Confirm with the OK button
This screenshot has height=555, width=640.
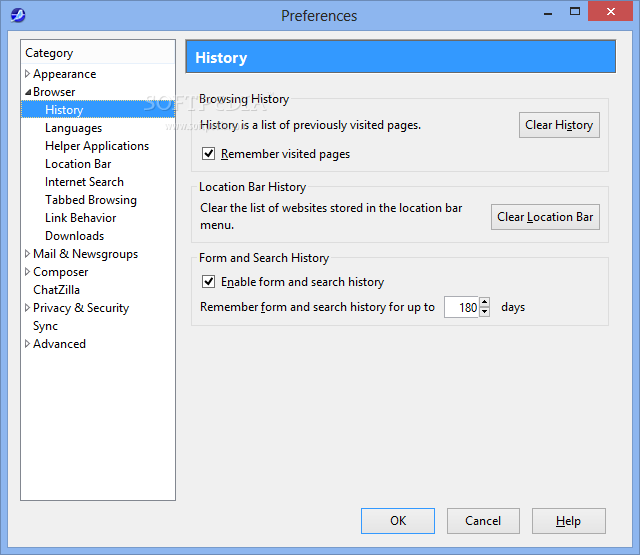tap(398, 521)
